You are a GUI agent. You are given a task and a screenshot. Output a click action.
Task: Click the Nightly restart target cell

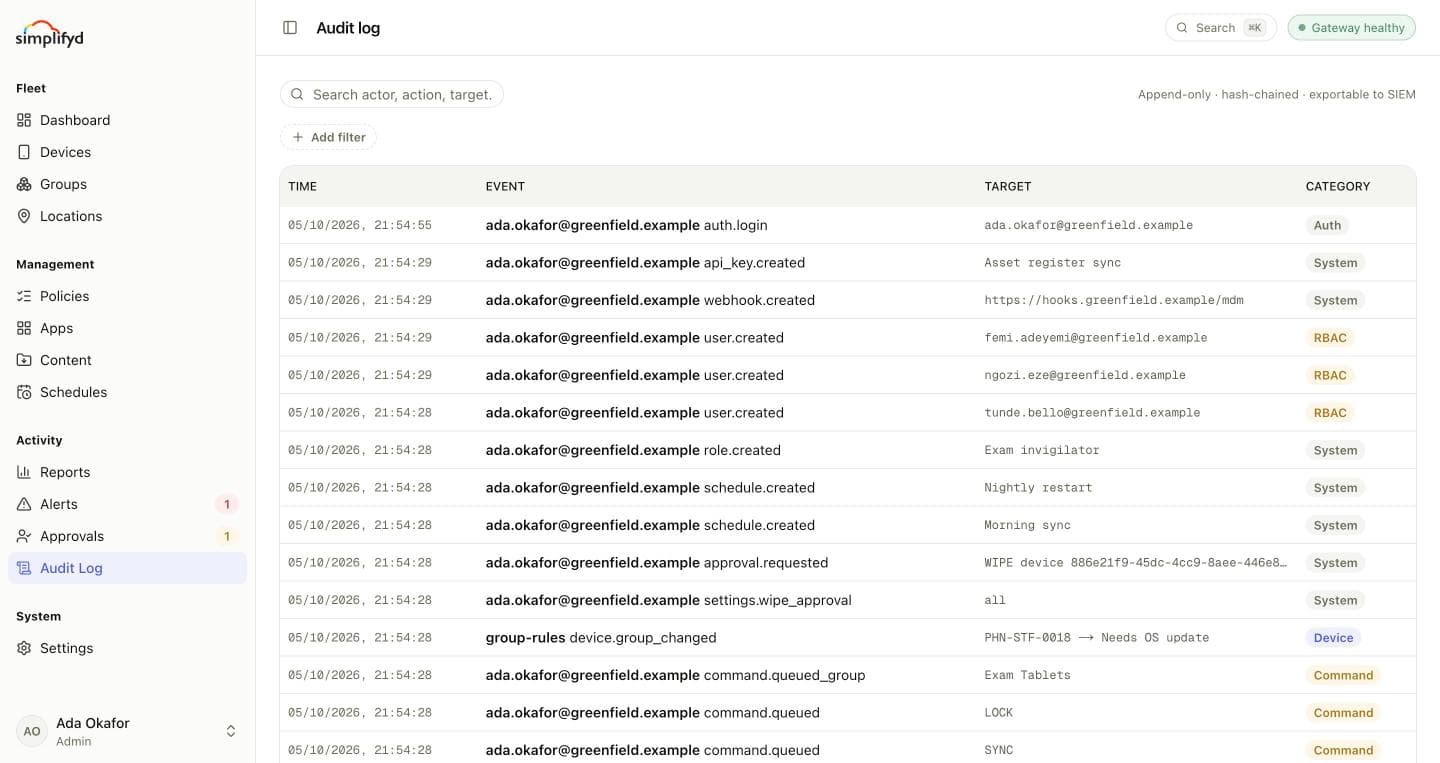coord(1038,488)
